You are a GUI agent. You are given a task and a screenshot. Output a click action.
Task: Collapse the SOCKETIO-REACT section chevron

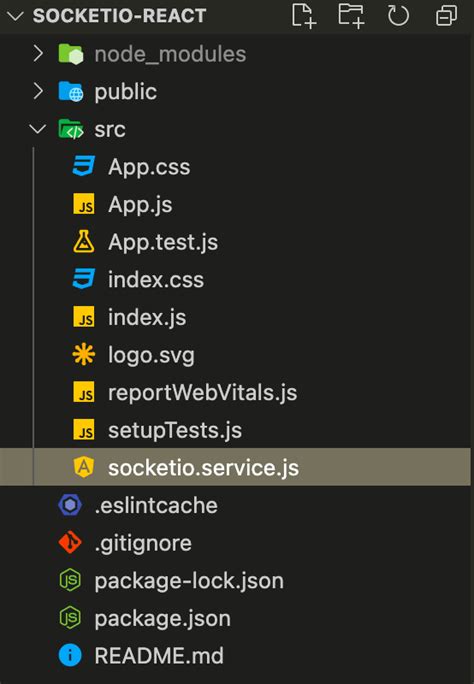point(15,17)
